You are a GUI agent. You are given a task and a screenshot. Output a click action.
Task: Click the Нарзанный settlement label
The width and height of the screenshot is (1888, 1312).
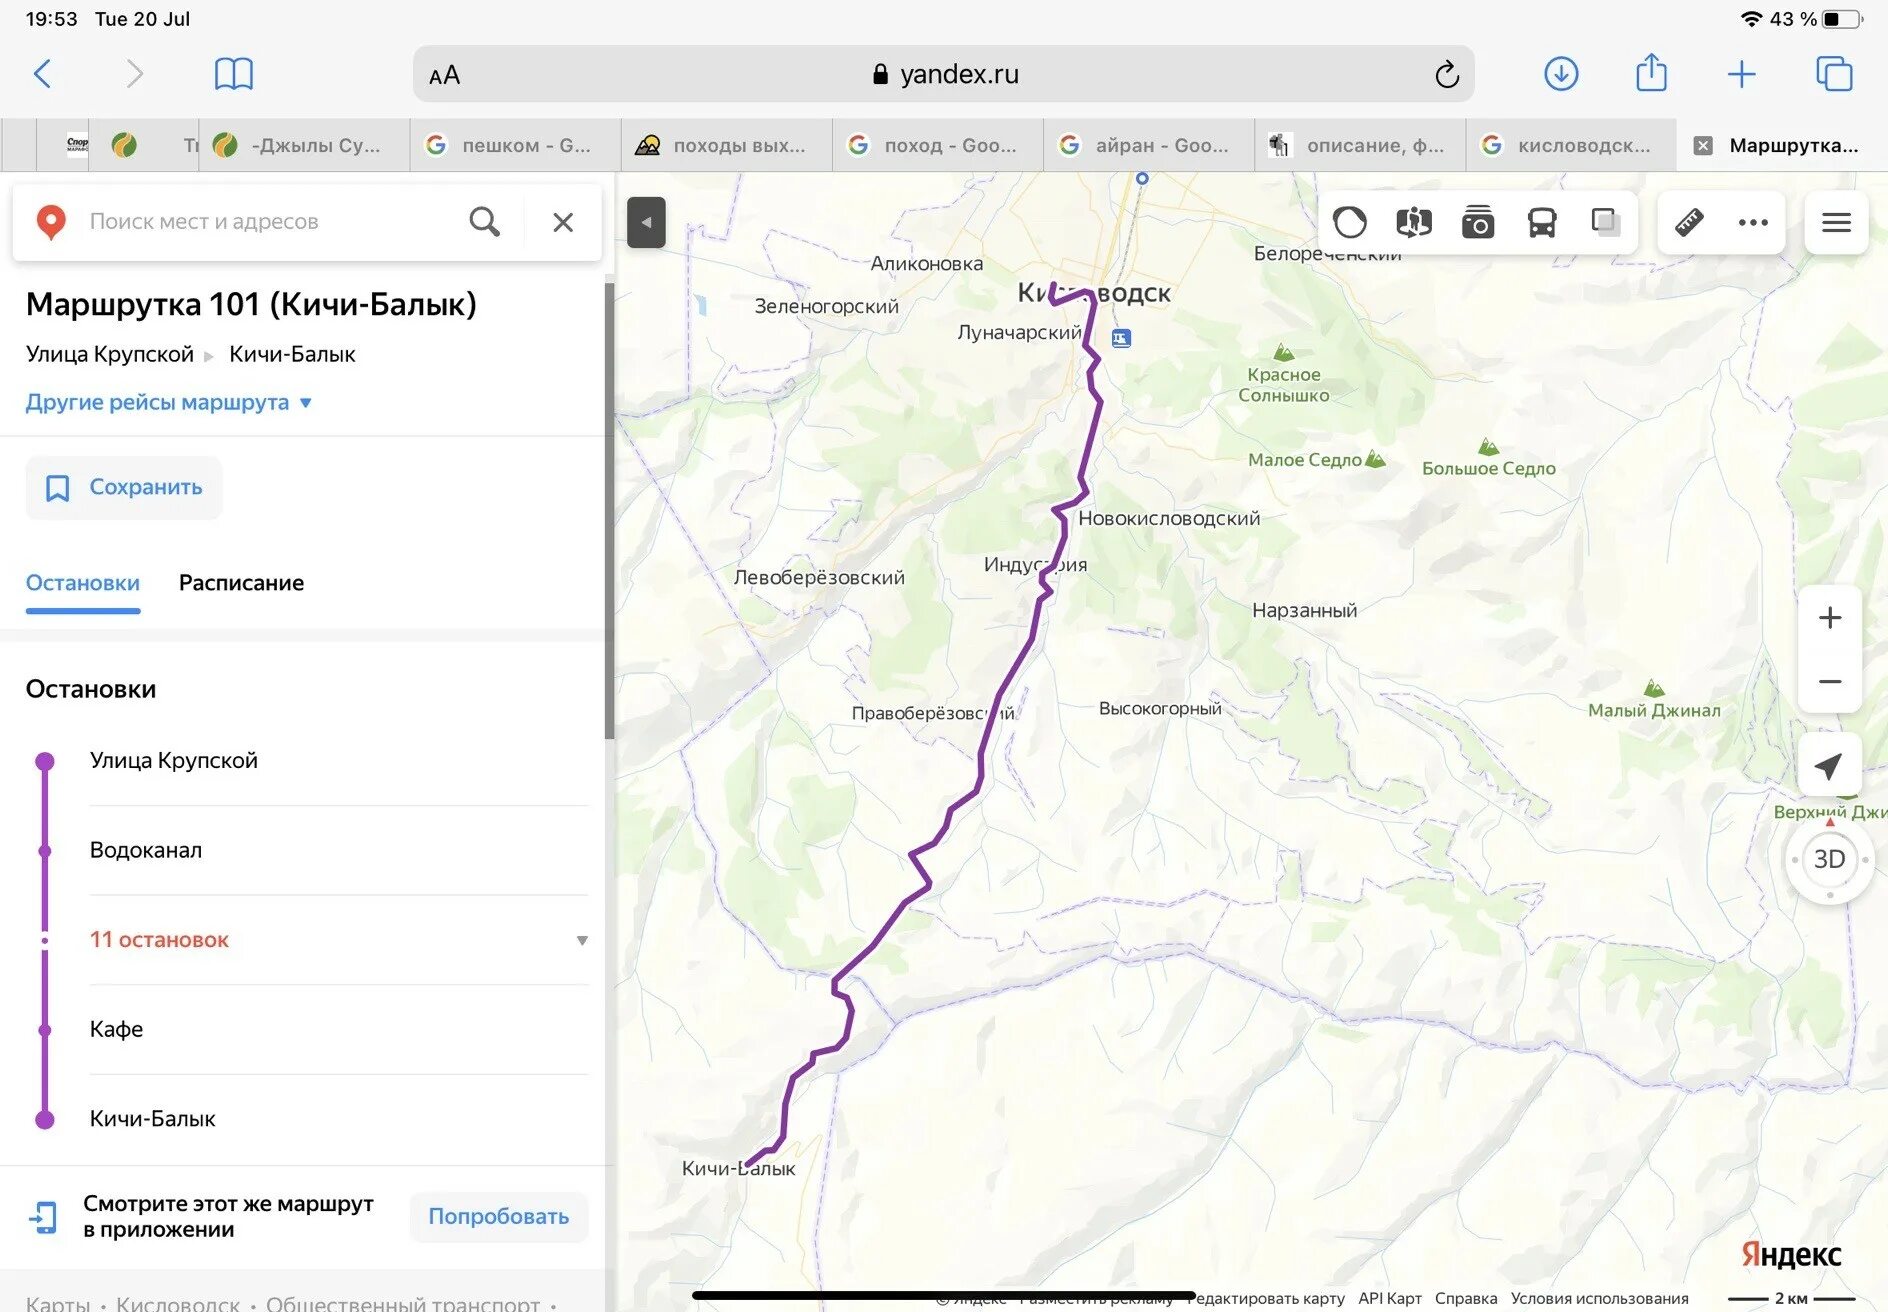pos(1304,610)
